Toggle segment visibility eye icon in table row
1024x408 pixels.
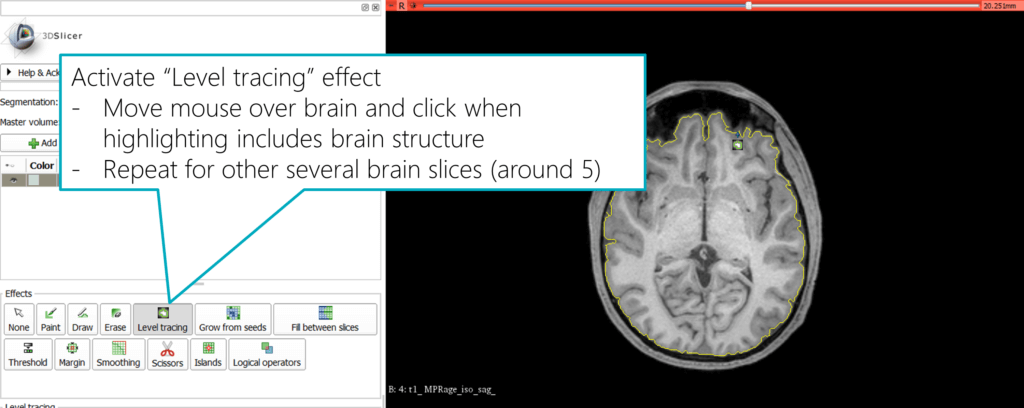pos(15,180)
